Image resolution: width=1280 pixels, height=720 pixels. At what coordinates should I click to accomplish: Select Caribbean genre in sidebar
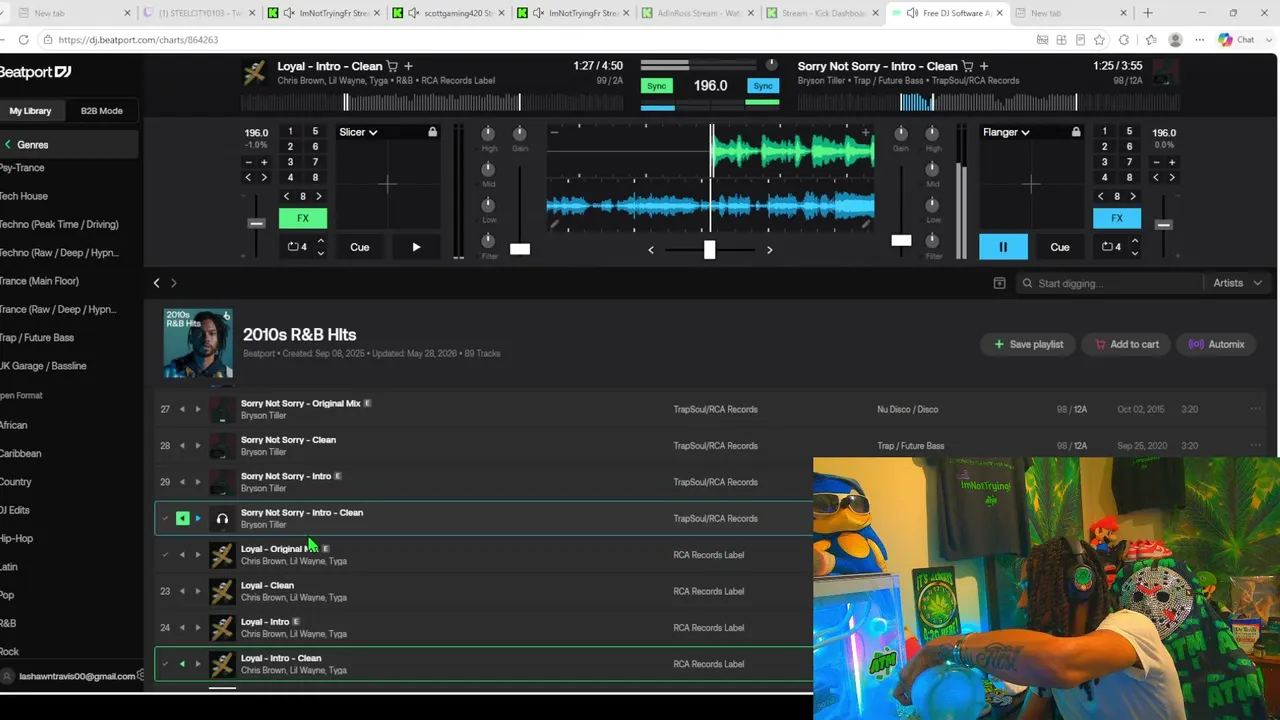21,453
